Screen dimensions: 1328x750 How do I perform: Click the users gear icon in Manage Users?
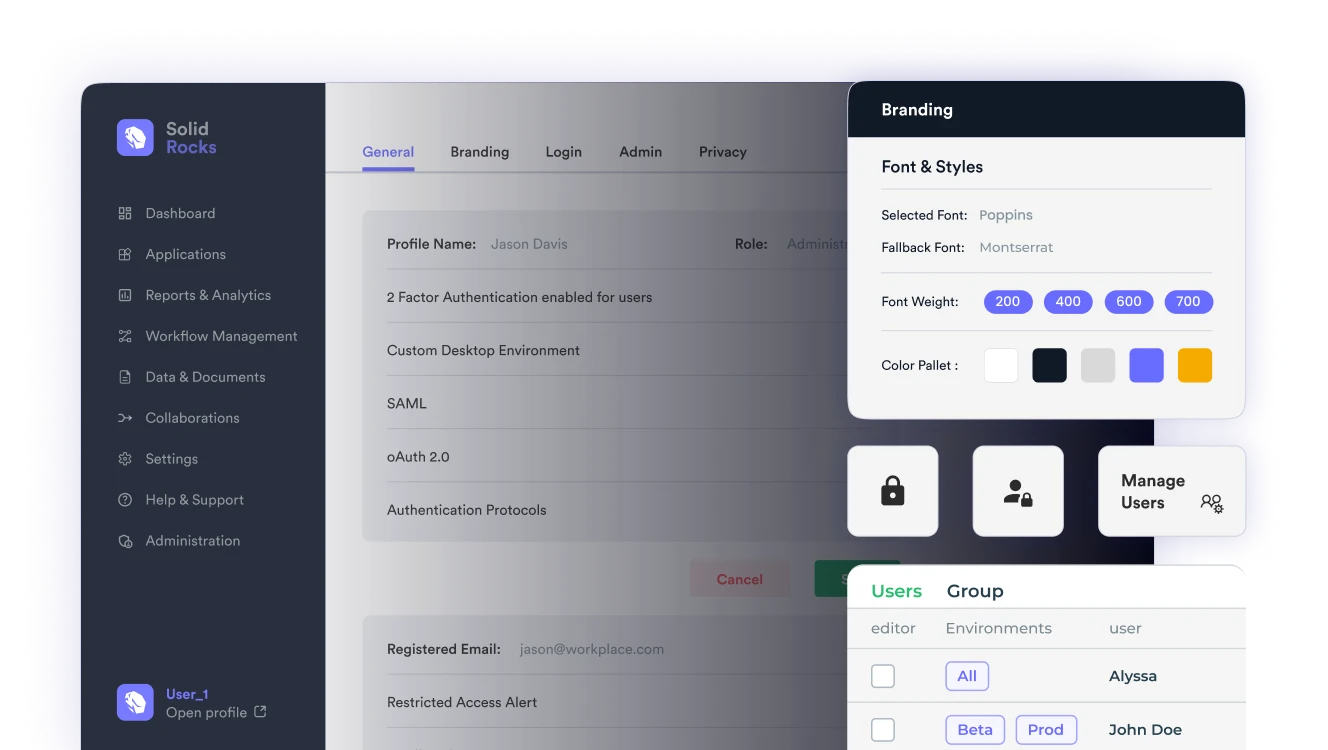(x=1212, y=504)
